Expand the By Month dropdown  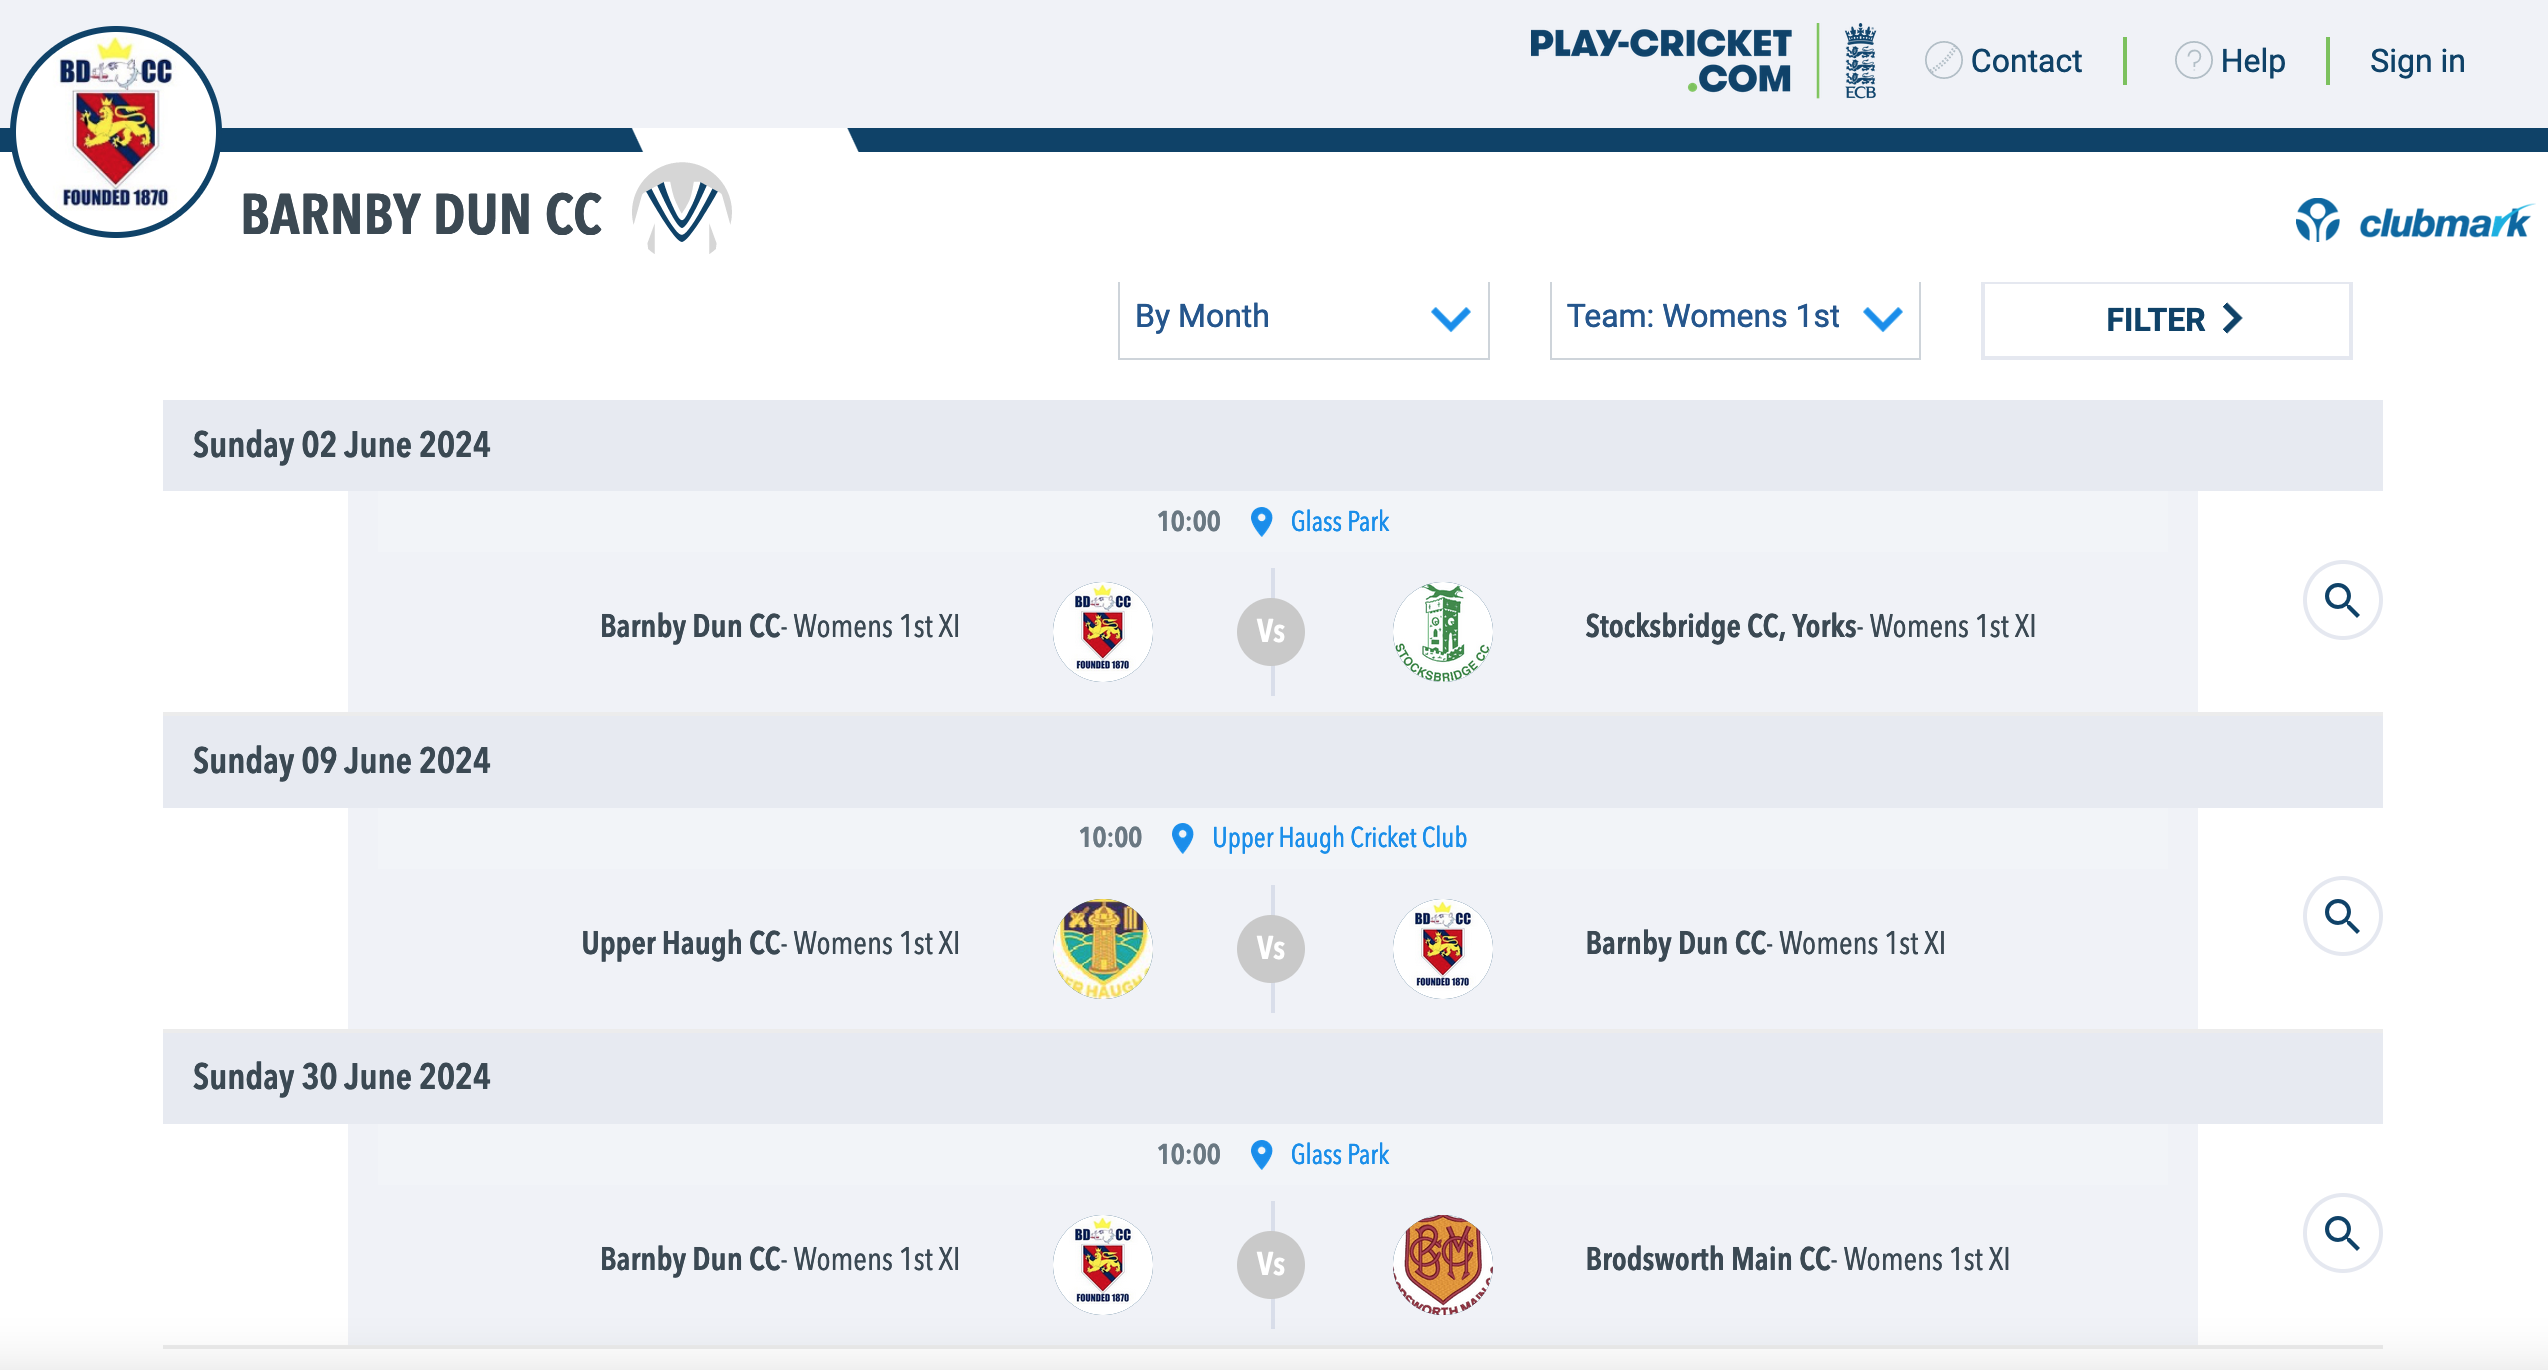tap(1303, 318)
